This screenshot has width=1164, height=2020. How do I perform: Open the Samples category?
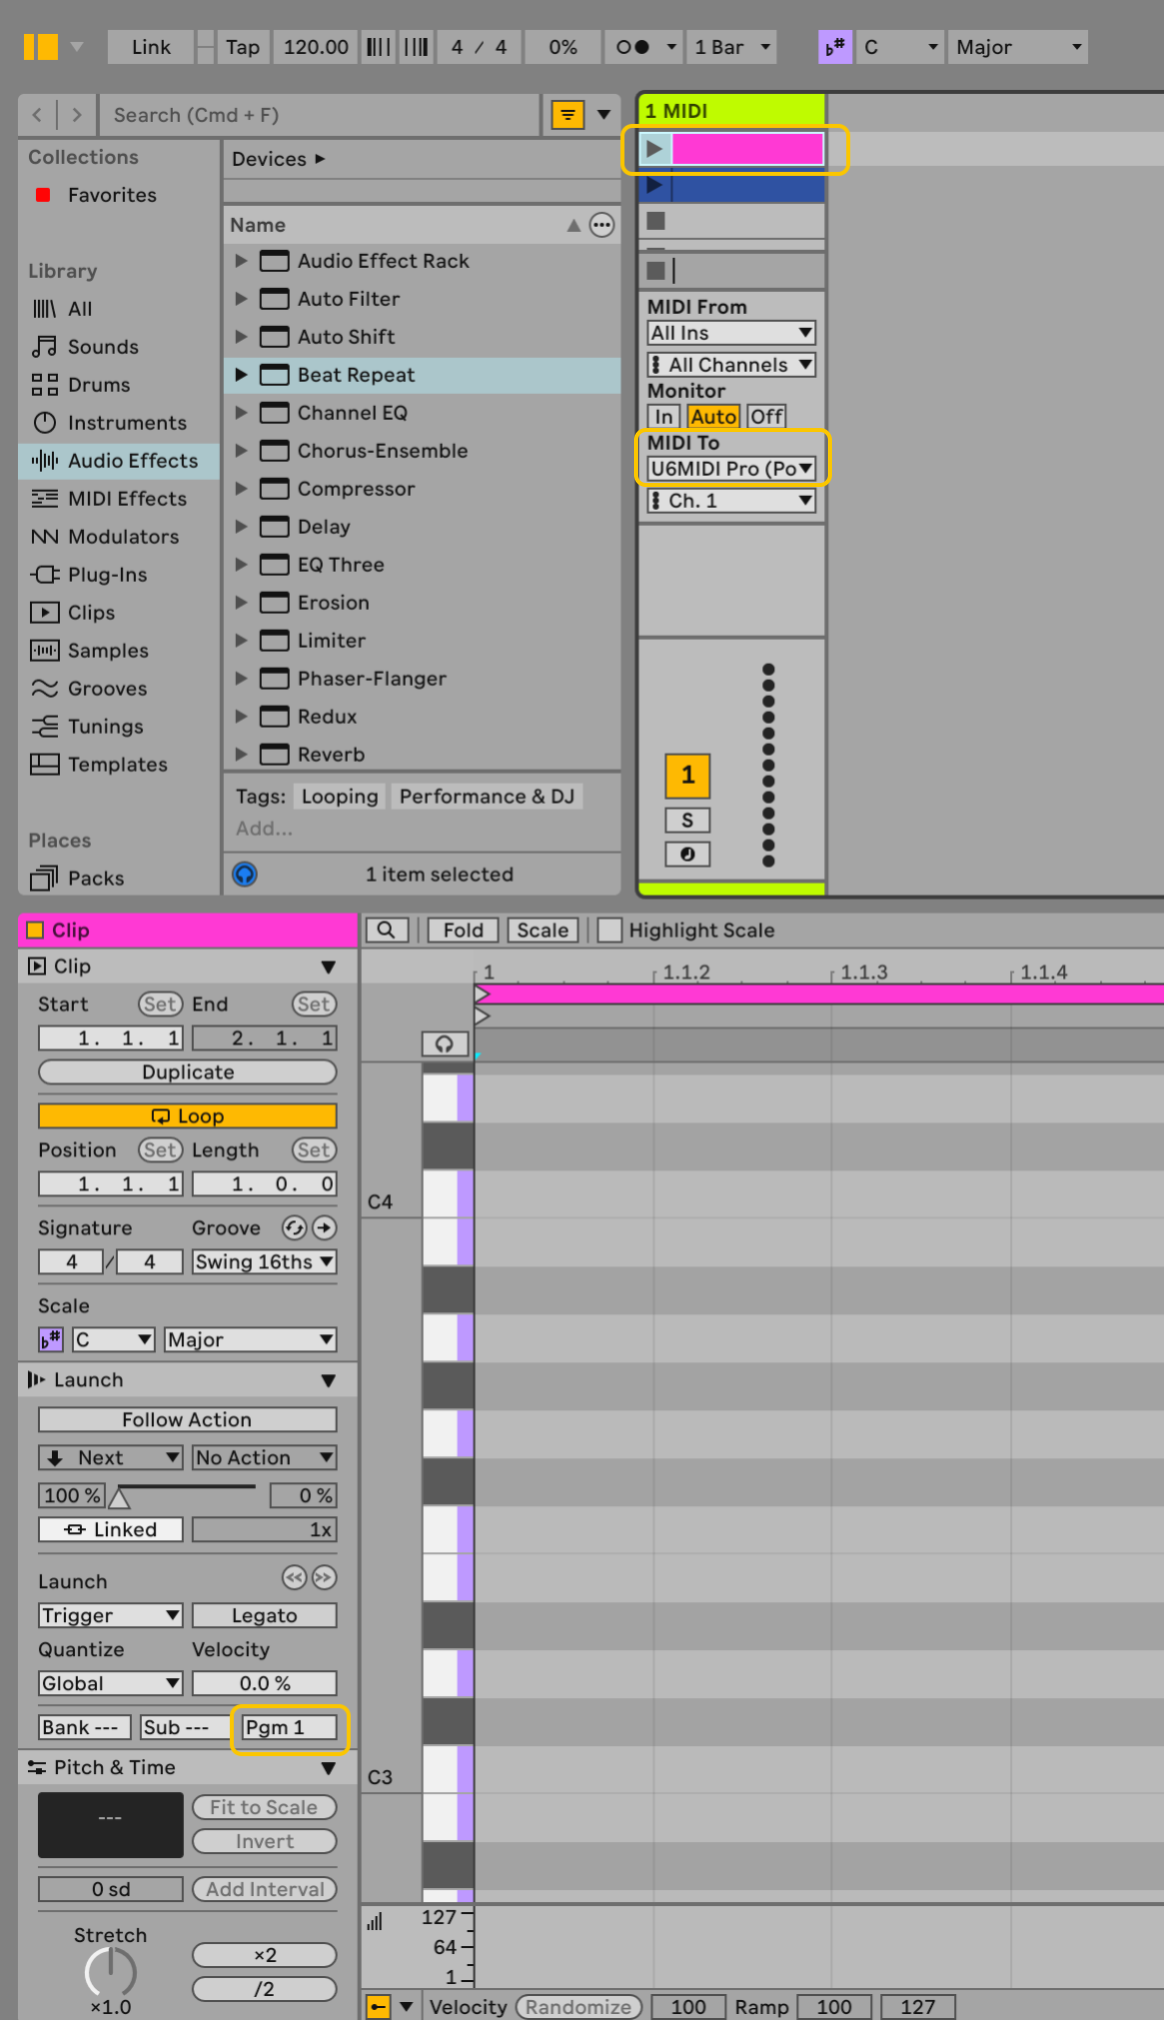[108, 651]
